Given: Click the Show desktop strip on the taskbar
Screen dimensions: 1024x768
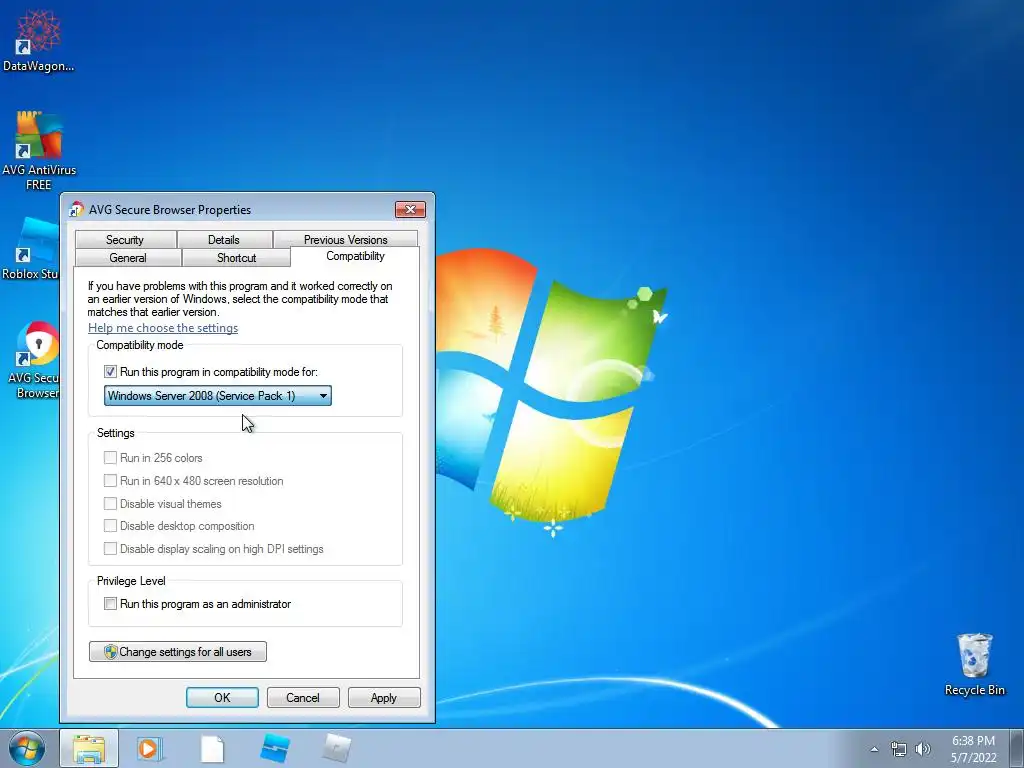Looking at the screenshot, I should [1017, 749].
